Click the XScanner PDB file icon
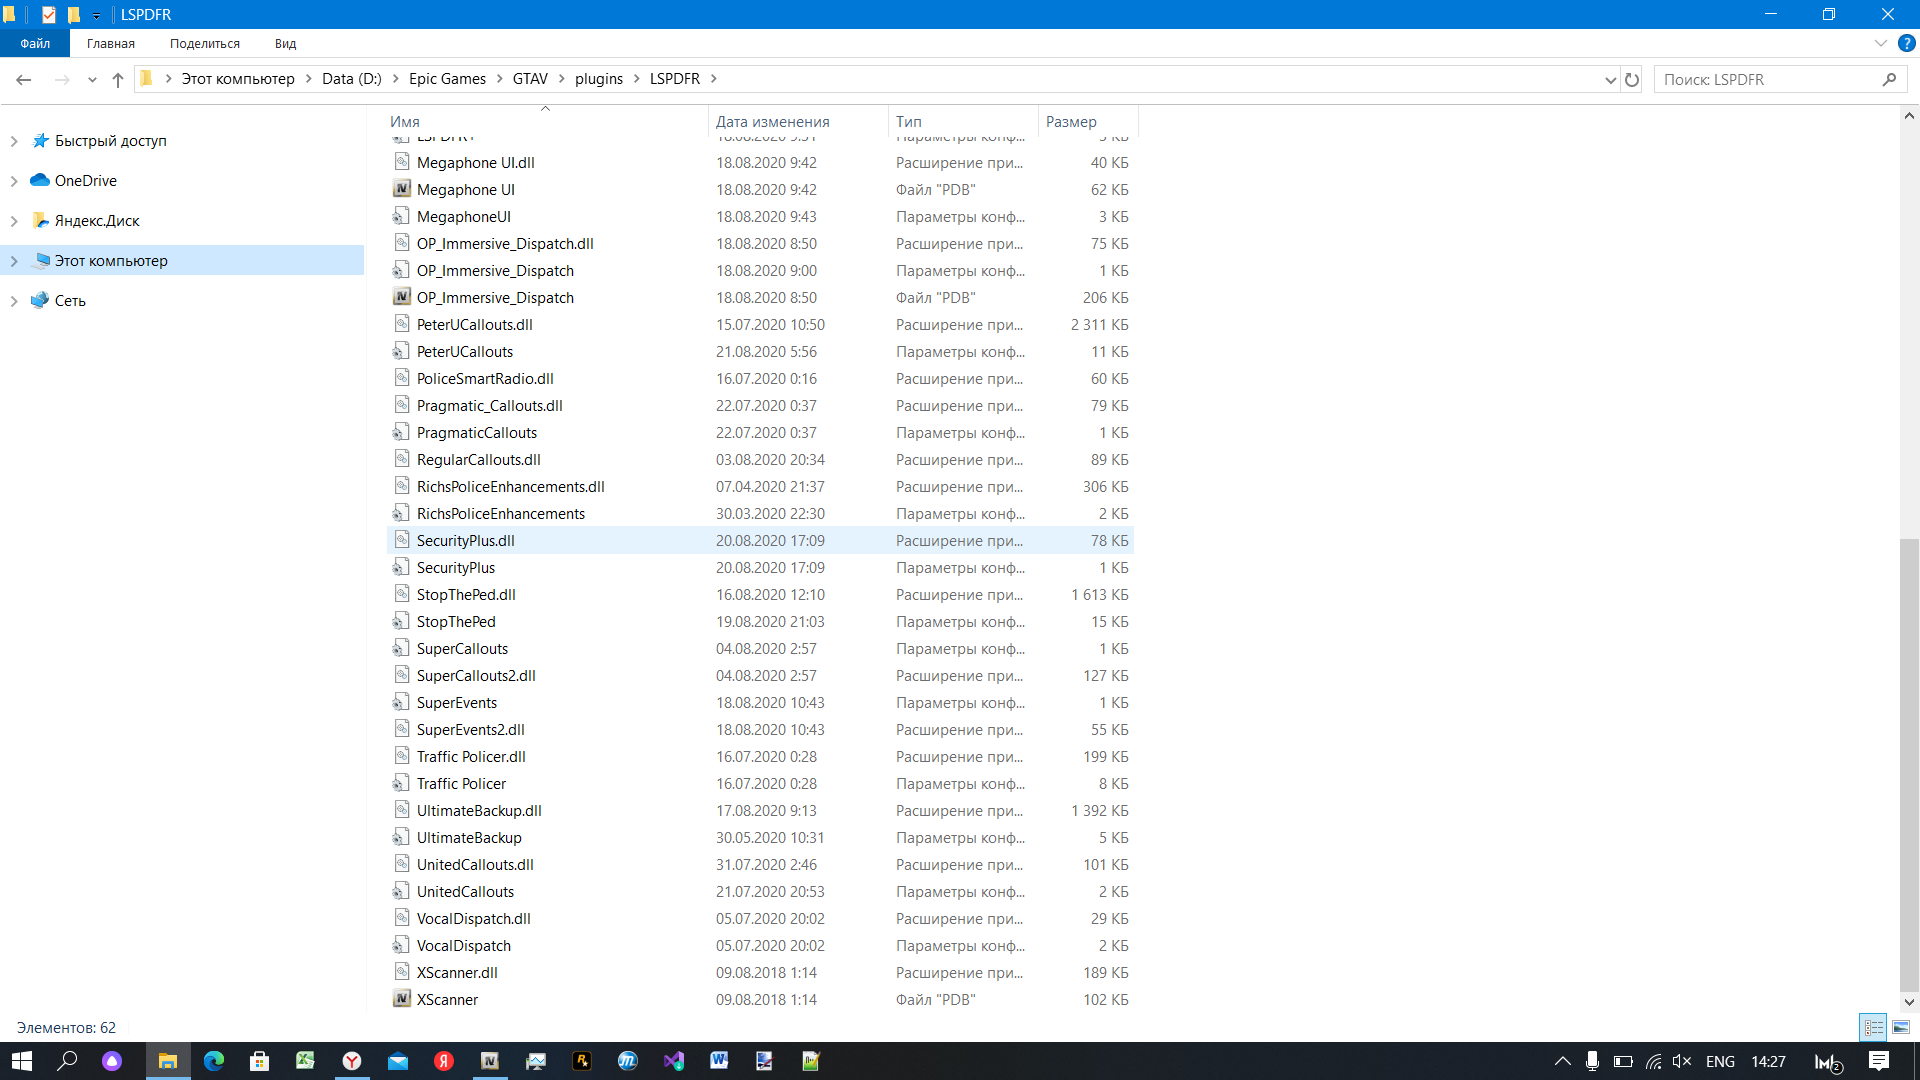The height and width of the screenshot is (1080, 1920). tap(402, 999)
